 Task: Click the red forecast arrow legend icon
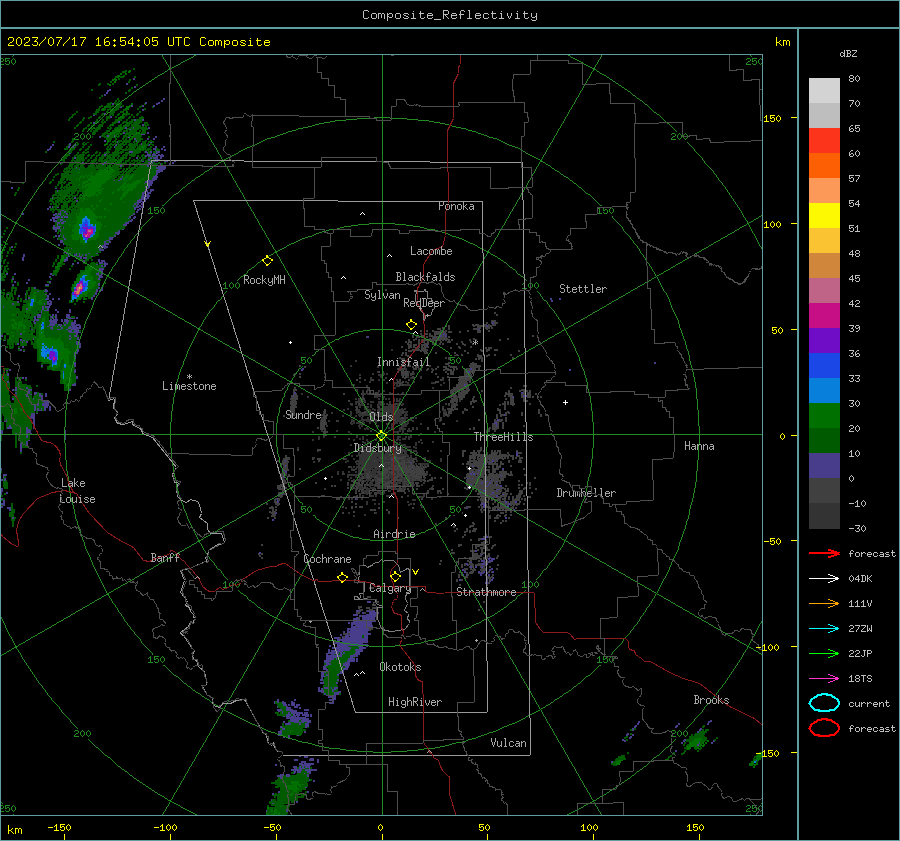(824, 553)
